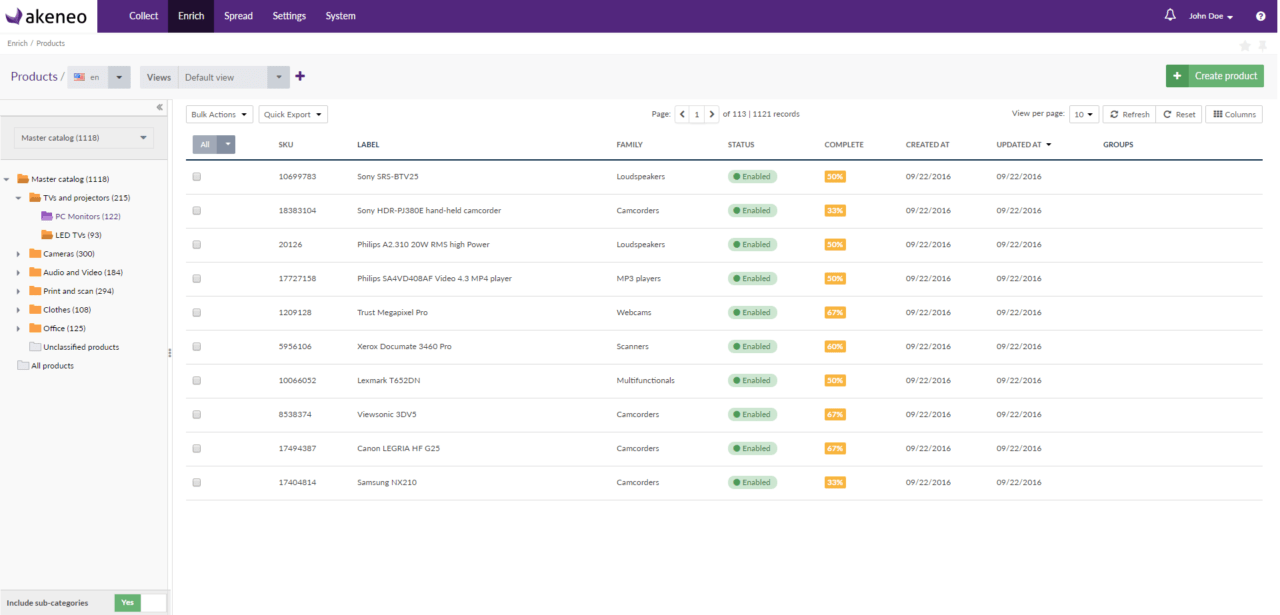
Task: Click the help question mark icon
Action: tap(1260, 16)
